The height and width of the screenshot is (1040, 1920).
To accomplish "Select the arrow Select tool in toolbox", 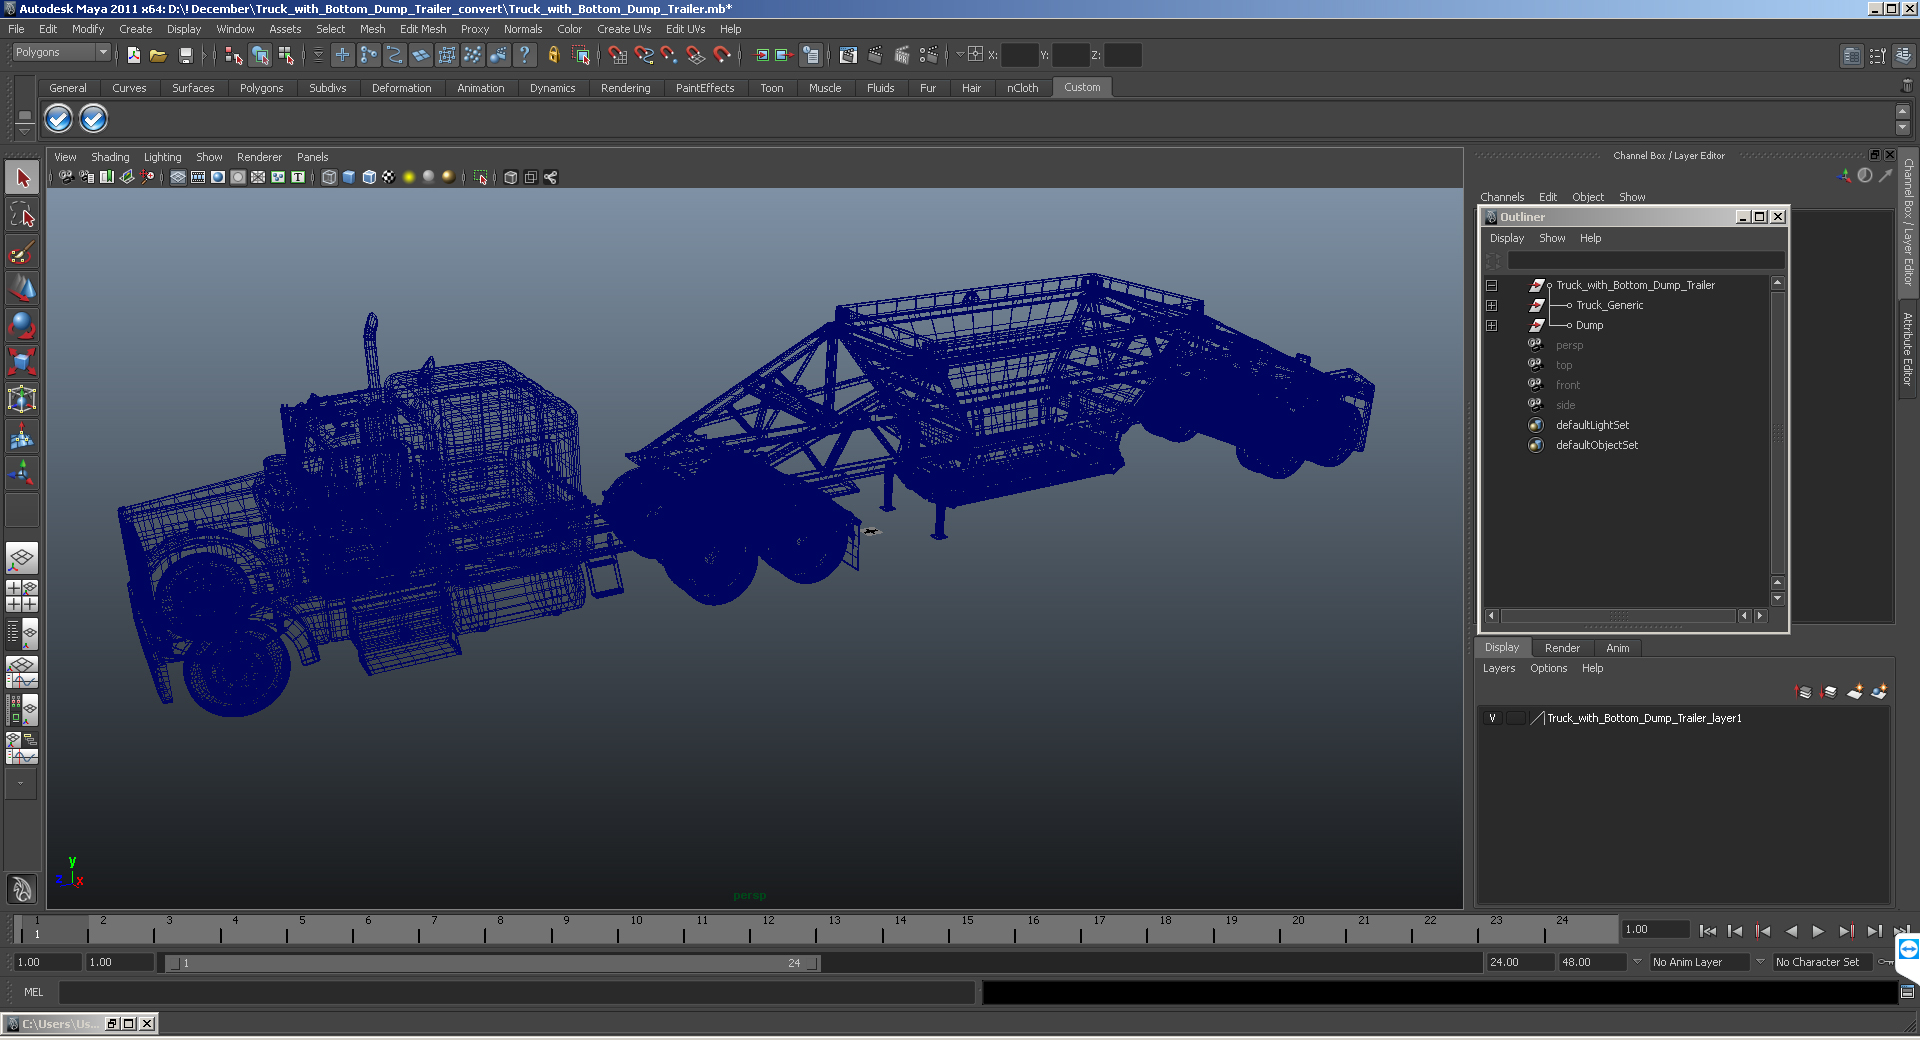I will [22, 178].
